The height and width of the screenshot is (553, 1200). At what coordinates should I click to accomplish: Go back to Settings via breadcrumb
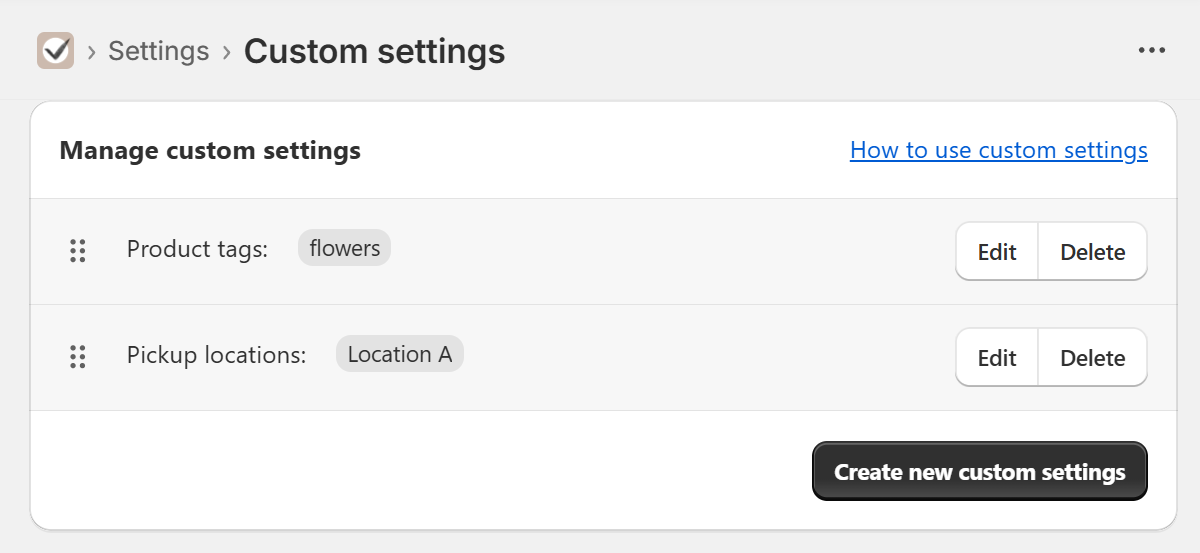point(159,51)
